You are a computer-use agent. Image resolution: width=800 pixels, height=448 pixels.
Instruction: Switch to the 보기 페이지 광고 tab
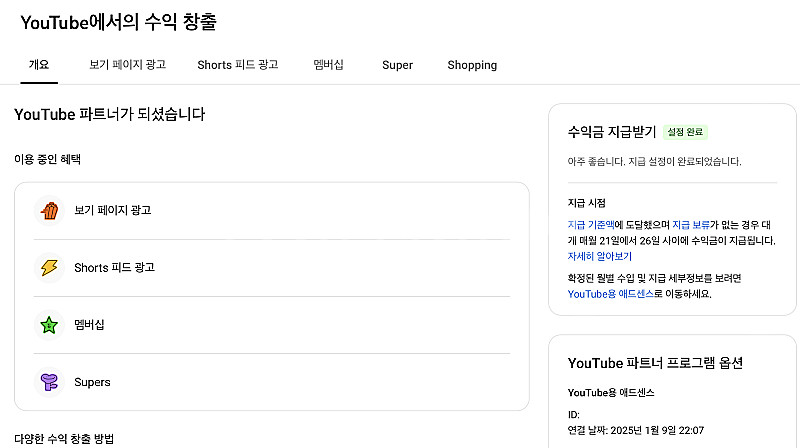[x=128, y=65]
